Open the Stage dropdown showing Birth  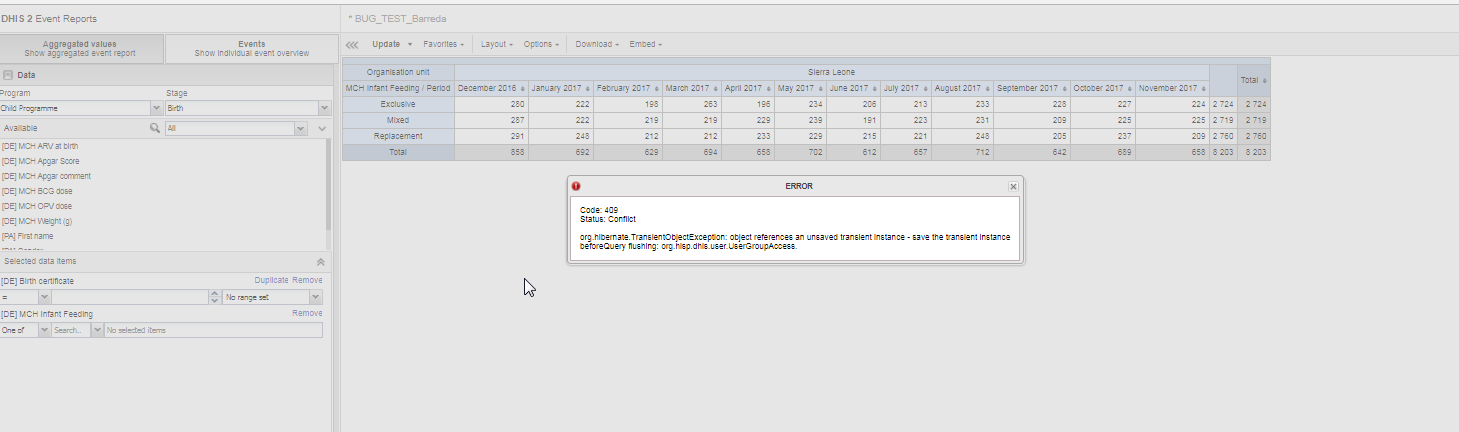(x=324, y=108)
